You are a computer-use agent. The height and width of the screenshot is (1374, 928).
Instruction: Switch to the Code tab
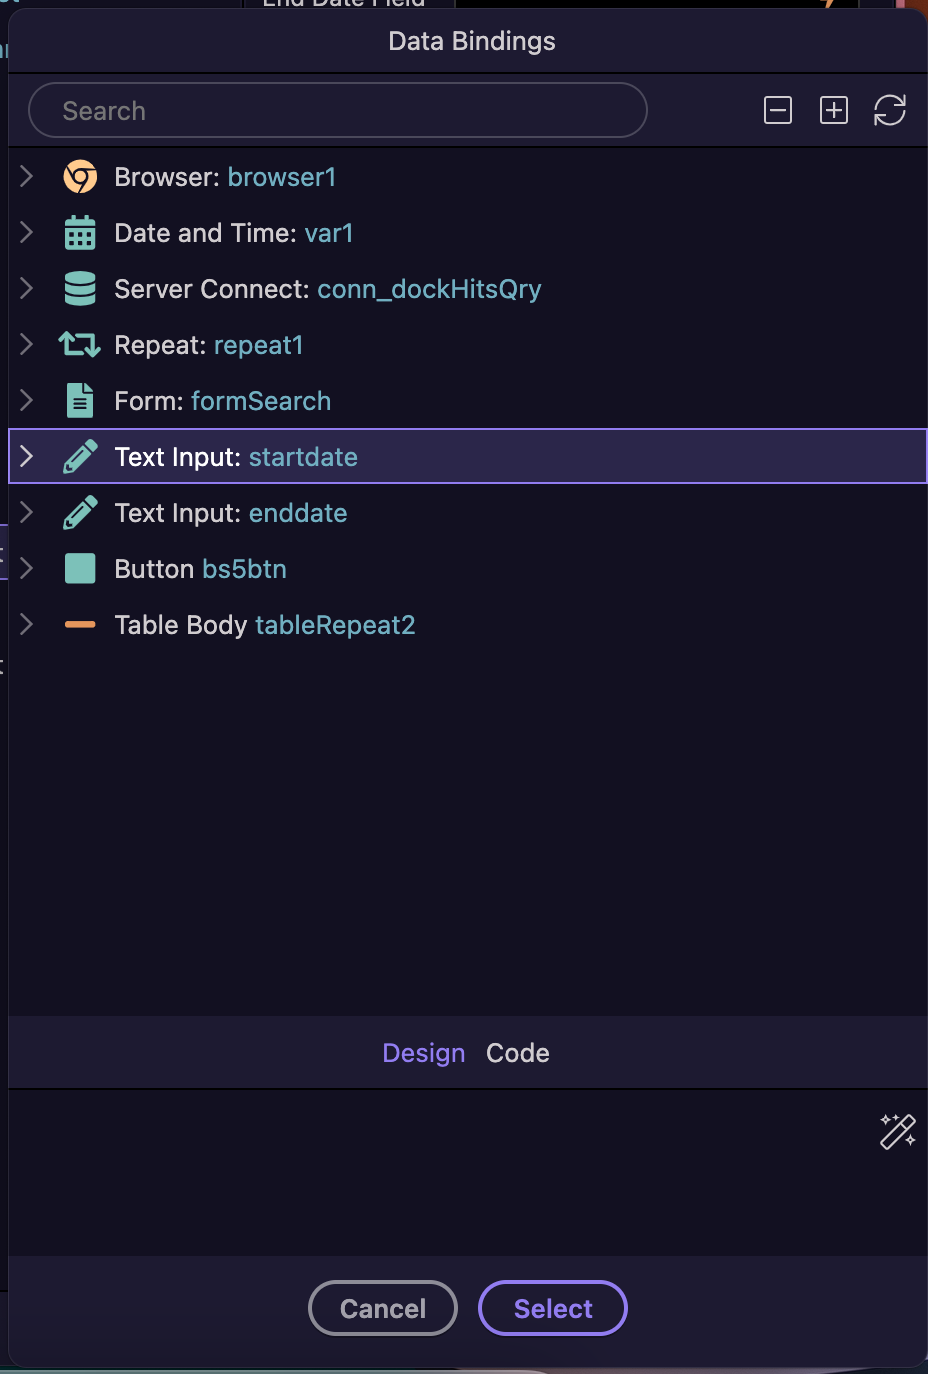pyautogui.click(x=518, y=1053)
